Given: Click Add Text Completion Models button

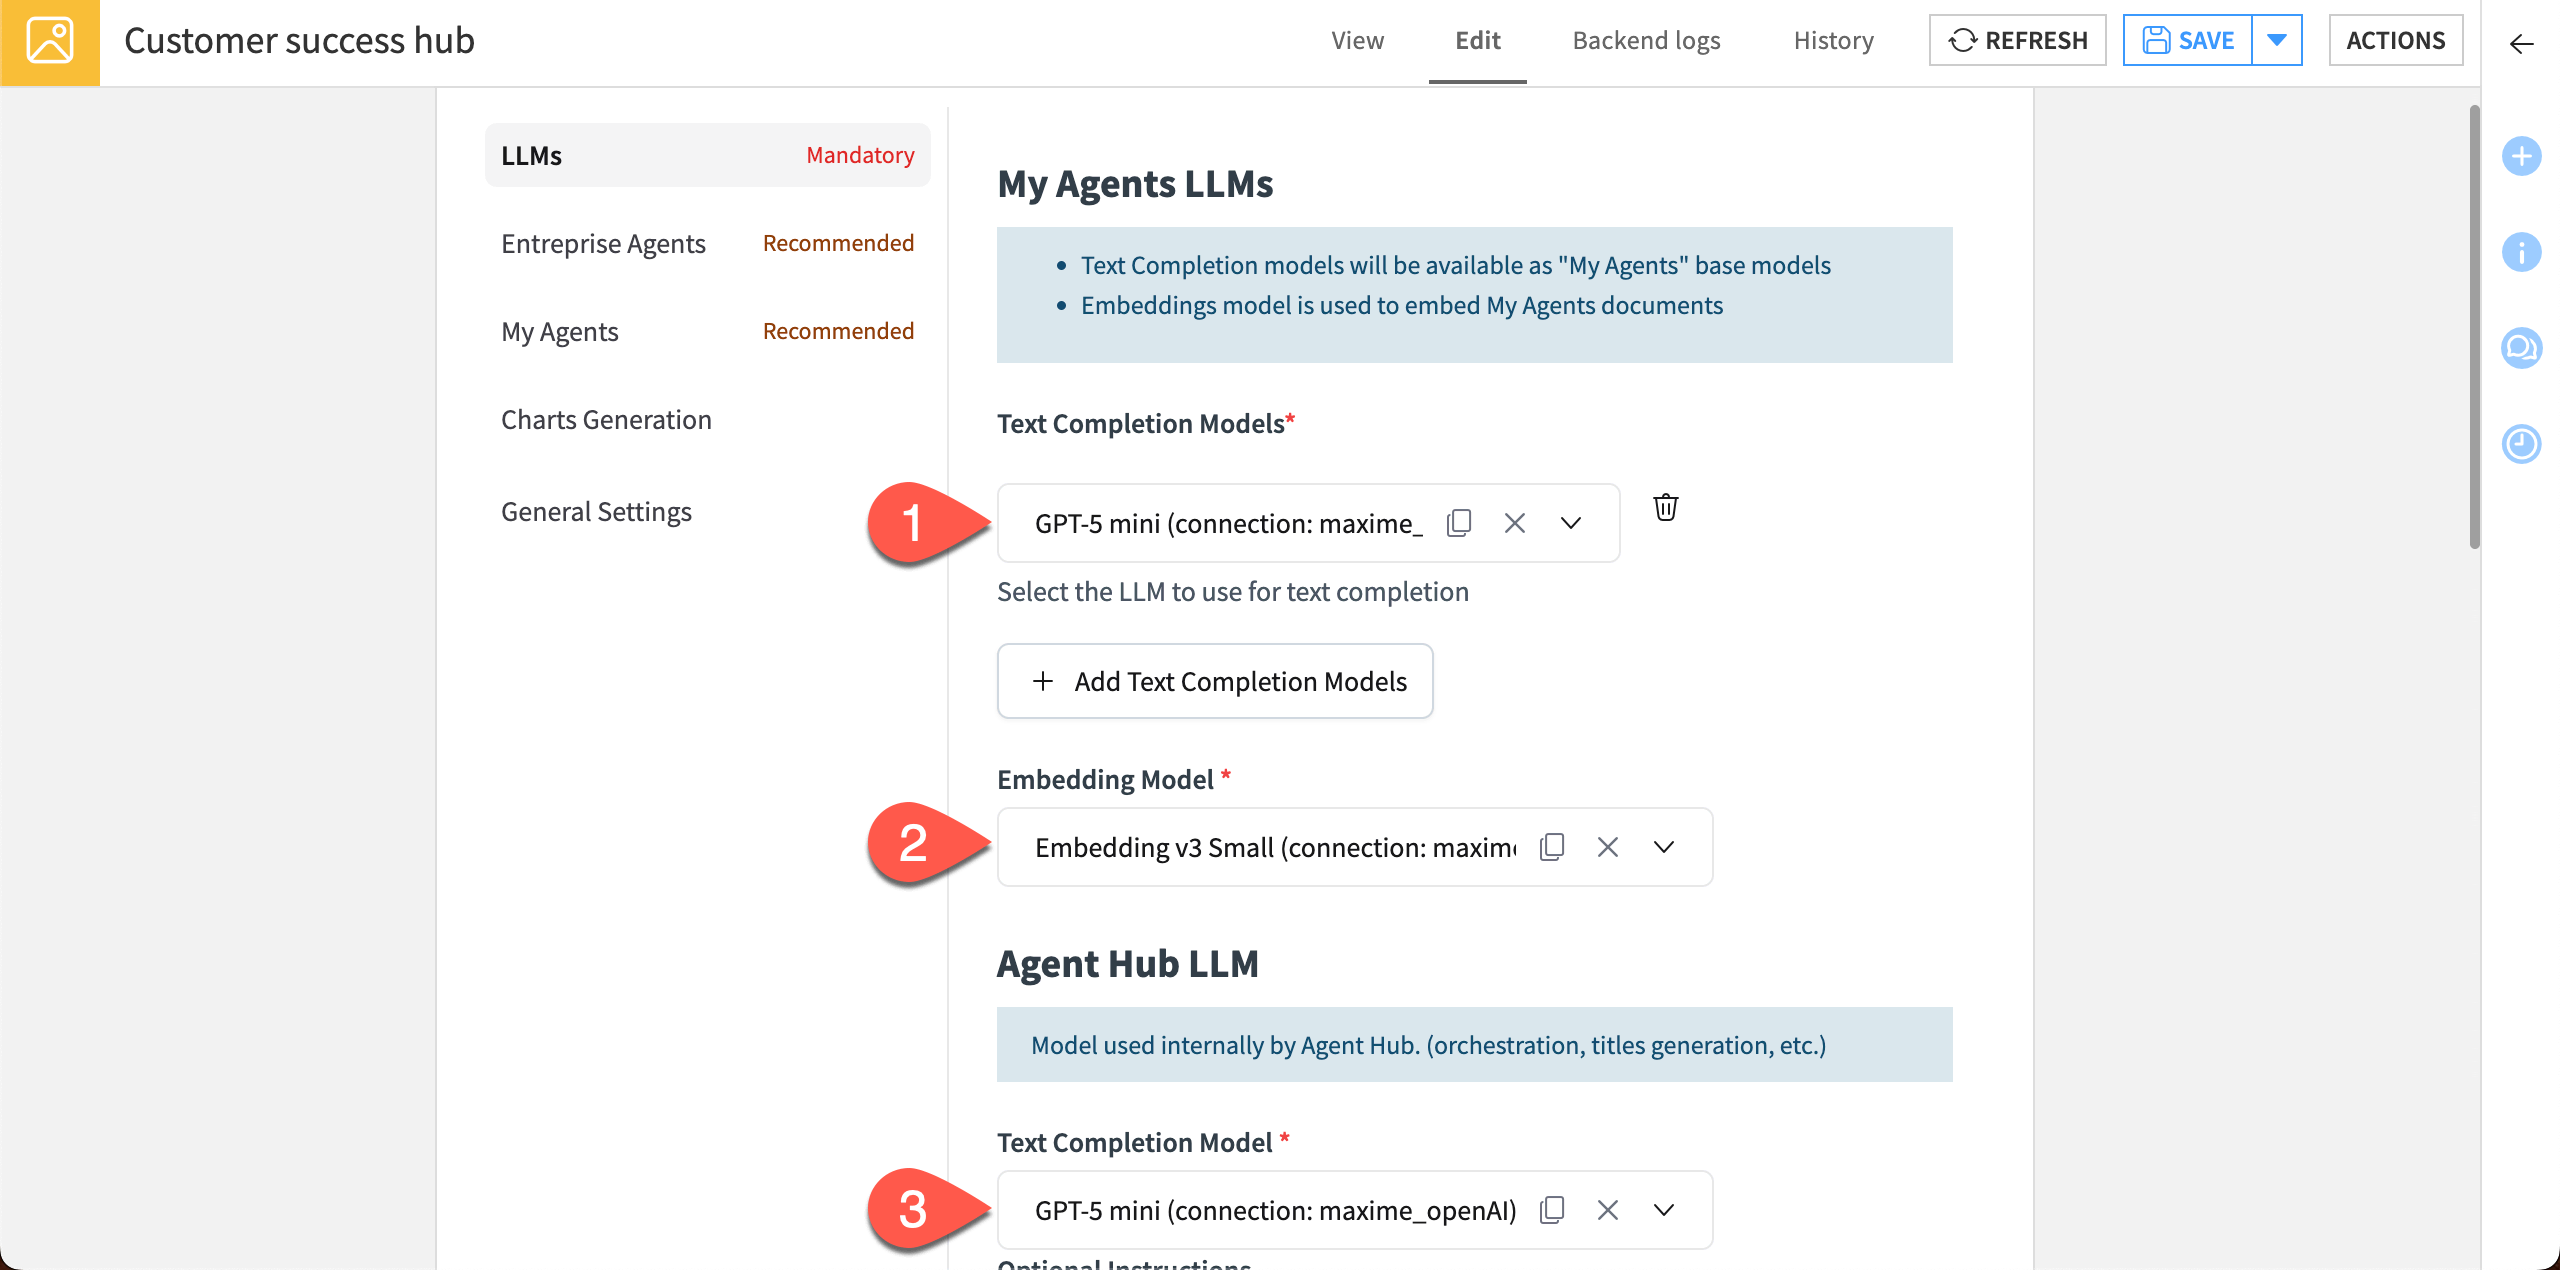Looking at the screenshot, I should 1215,681.
